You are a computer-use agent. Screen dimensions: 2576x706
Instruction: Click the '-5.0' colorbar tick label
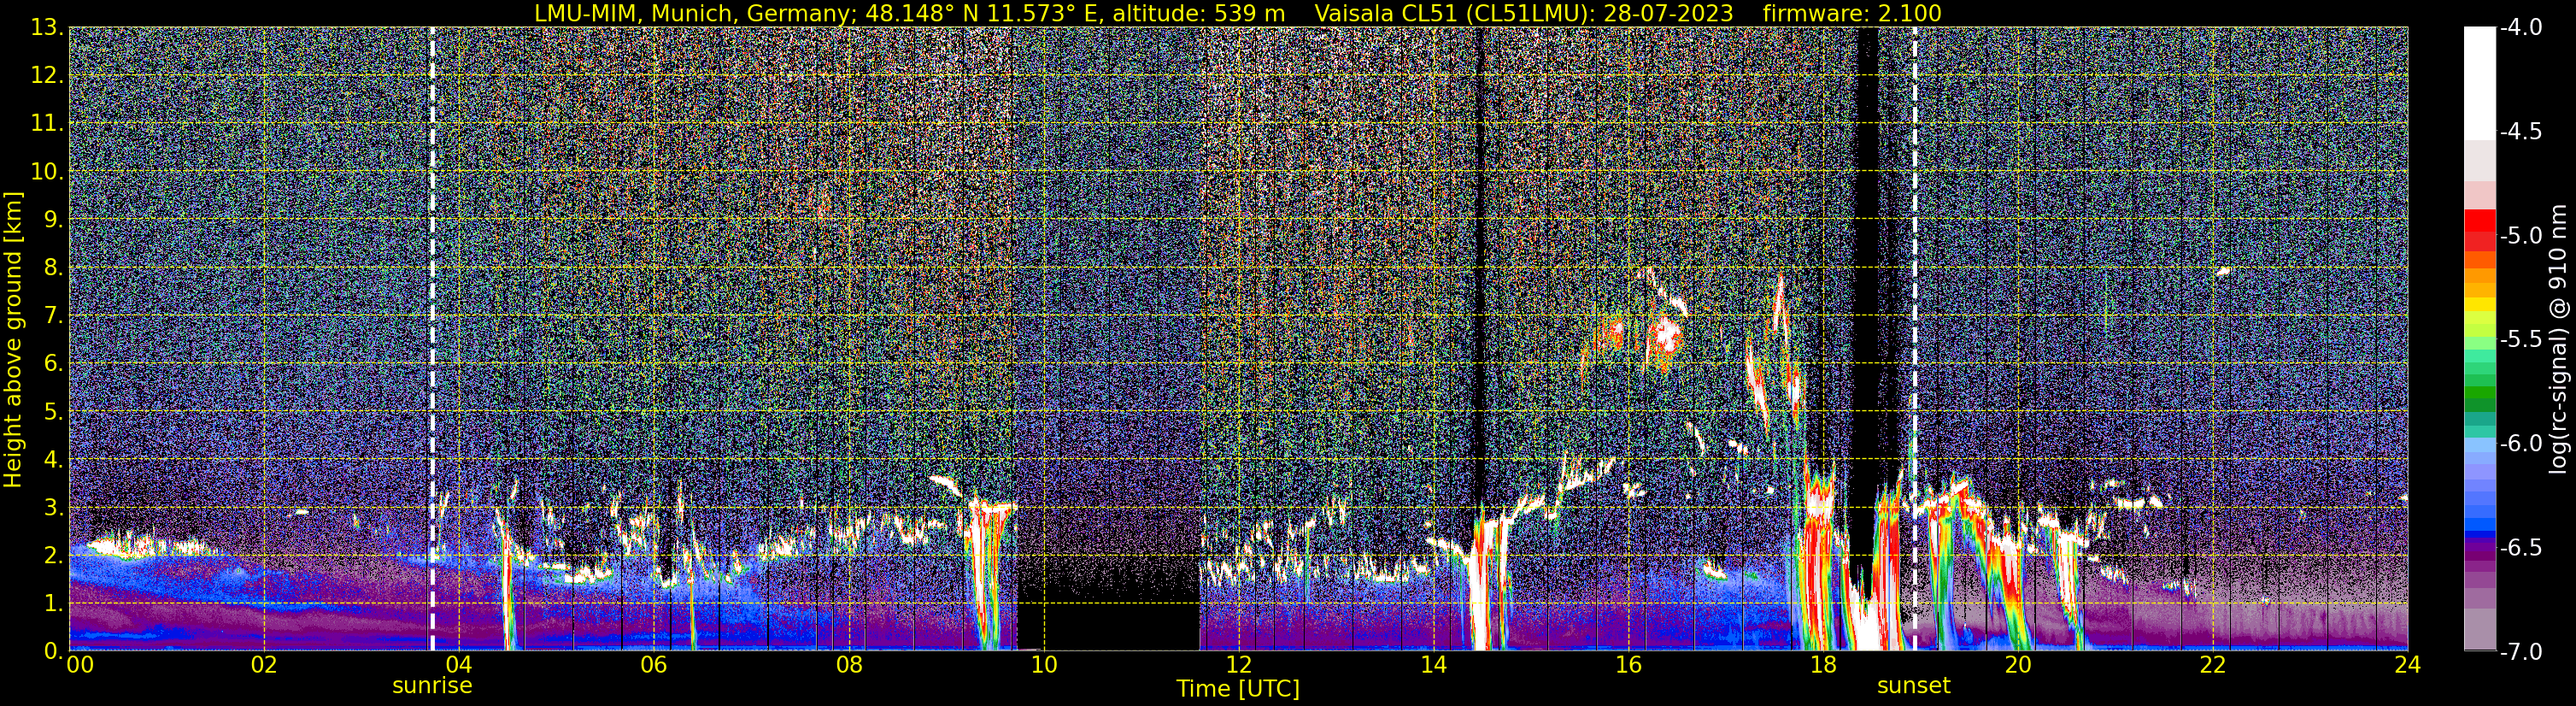tap(2520, 236)
